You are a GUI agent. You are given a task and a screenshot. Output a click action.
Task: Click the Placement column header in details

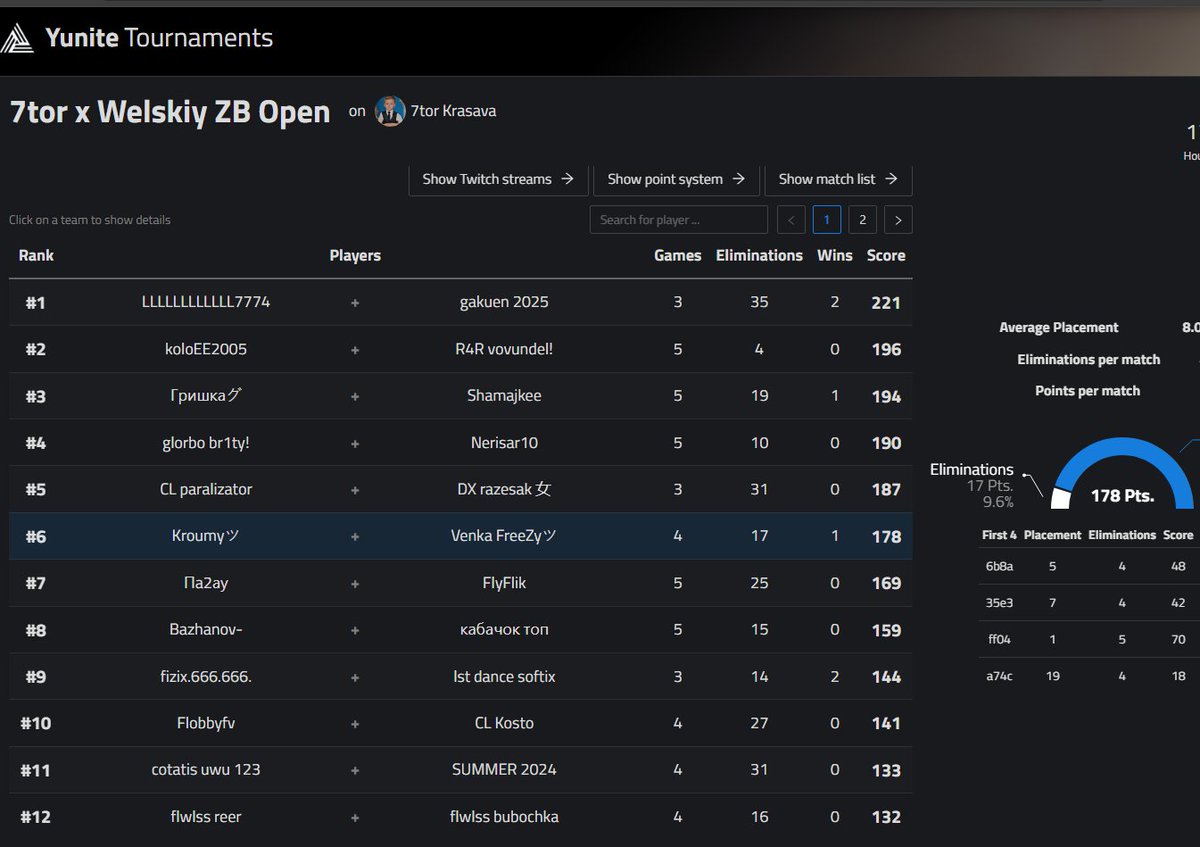click(x=1052, y=535)
